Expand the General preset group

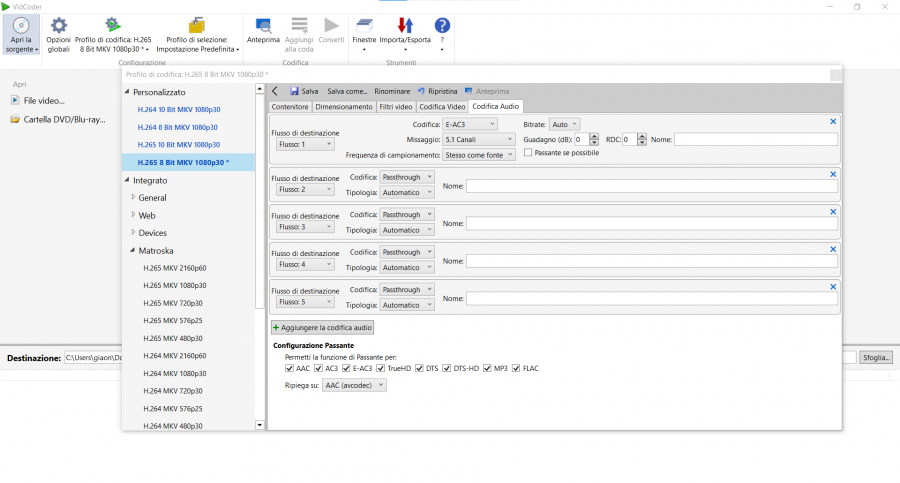[x=133, y=198]
